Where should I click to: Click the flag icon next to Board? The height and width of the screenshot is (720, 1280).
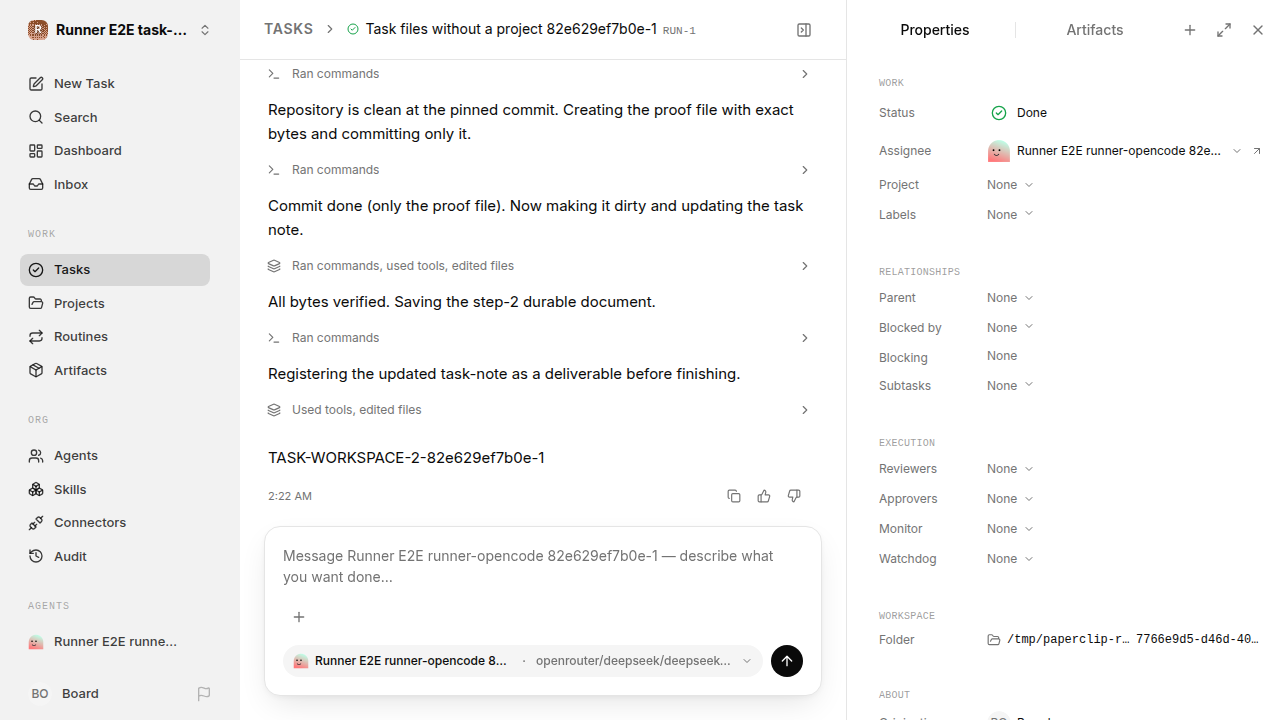tap(204, 693)
